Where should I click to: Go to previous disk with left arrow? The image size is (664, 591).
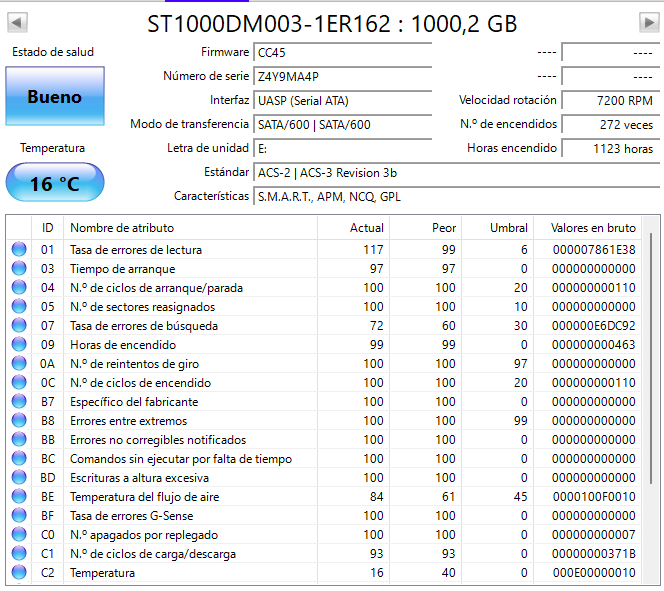(x=17, y=22)
